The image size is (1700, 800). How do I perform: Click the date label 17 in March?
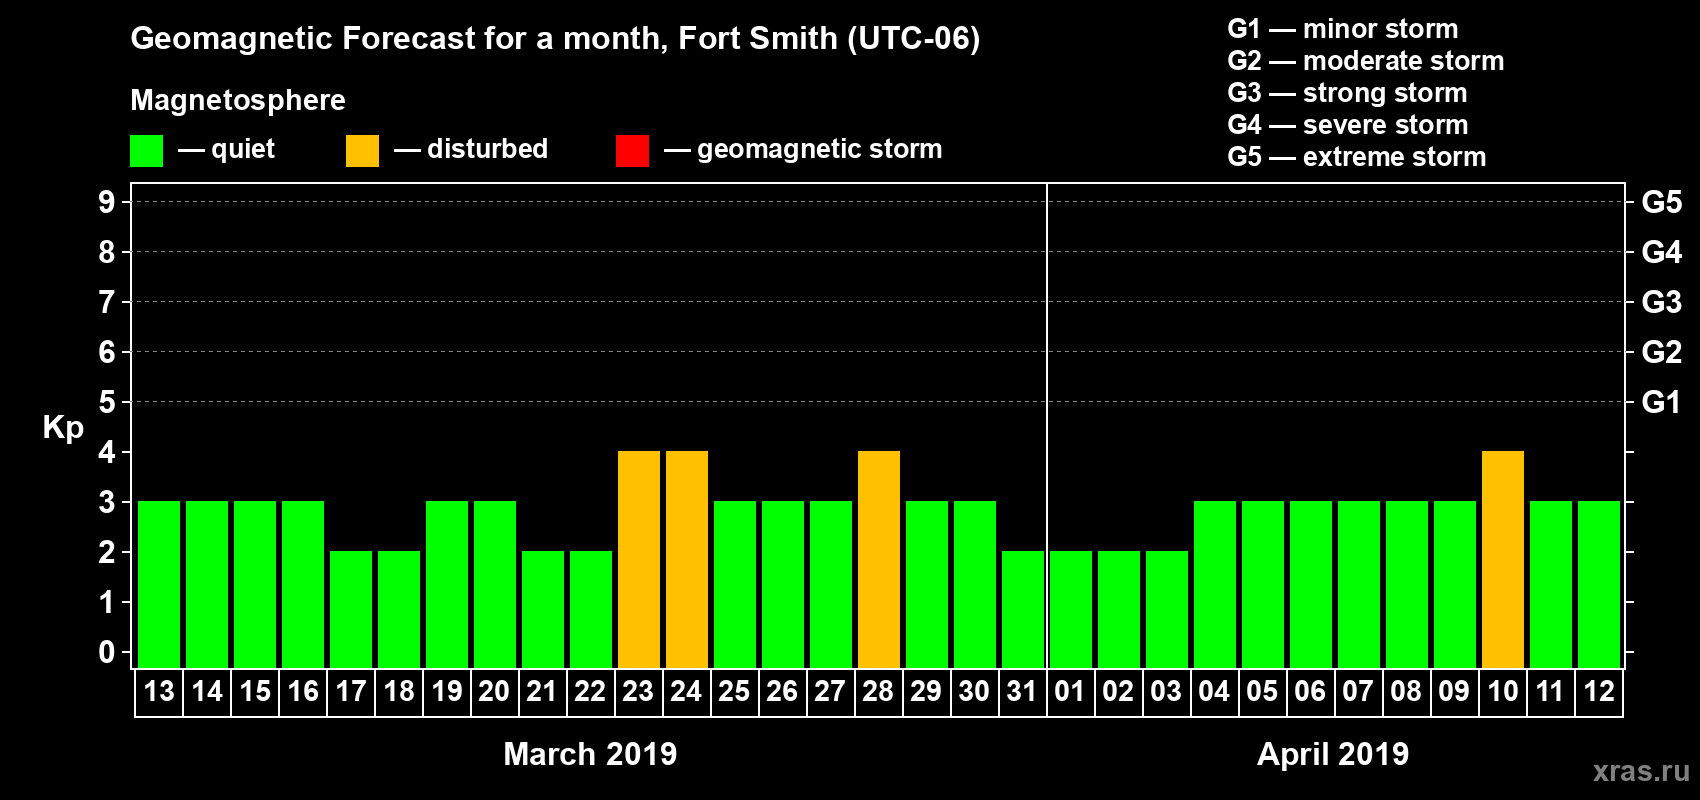pos(351,692)
